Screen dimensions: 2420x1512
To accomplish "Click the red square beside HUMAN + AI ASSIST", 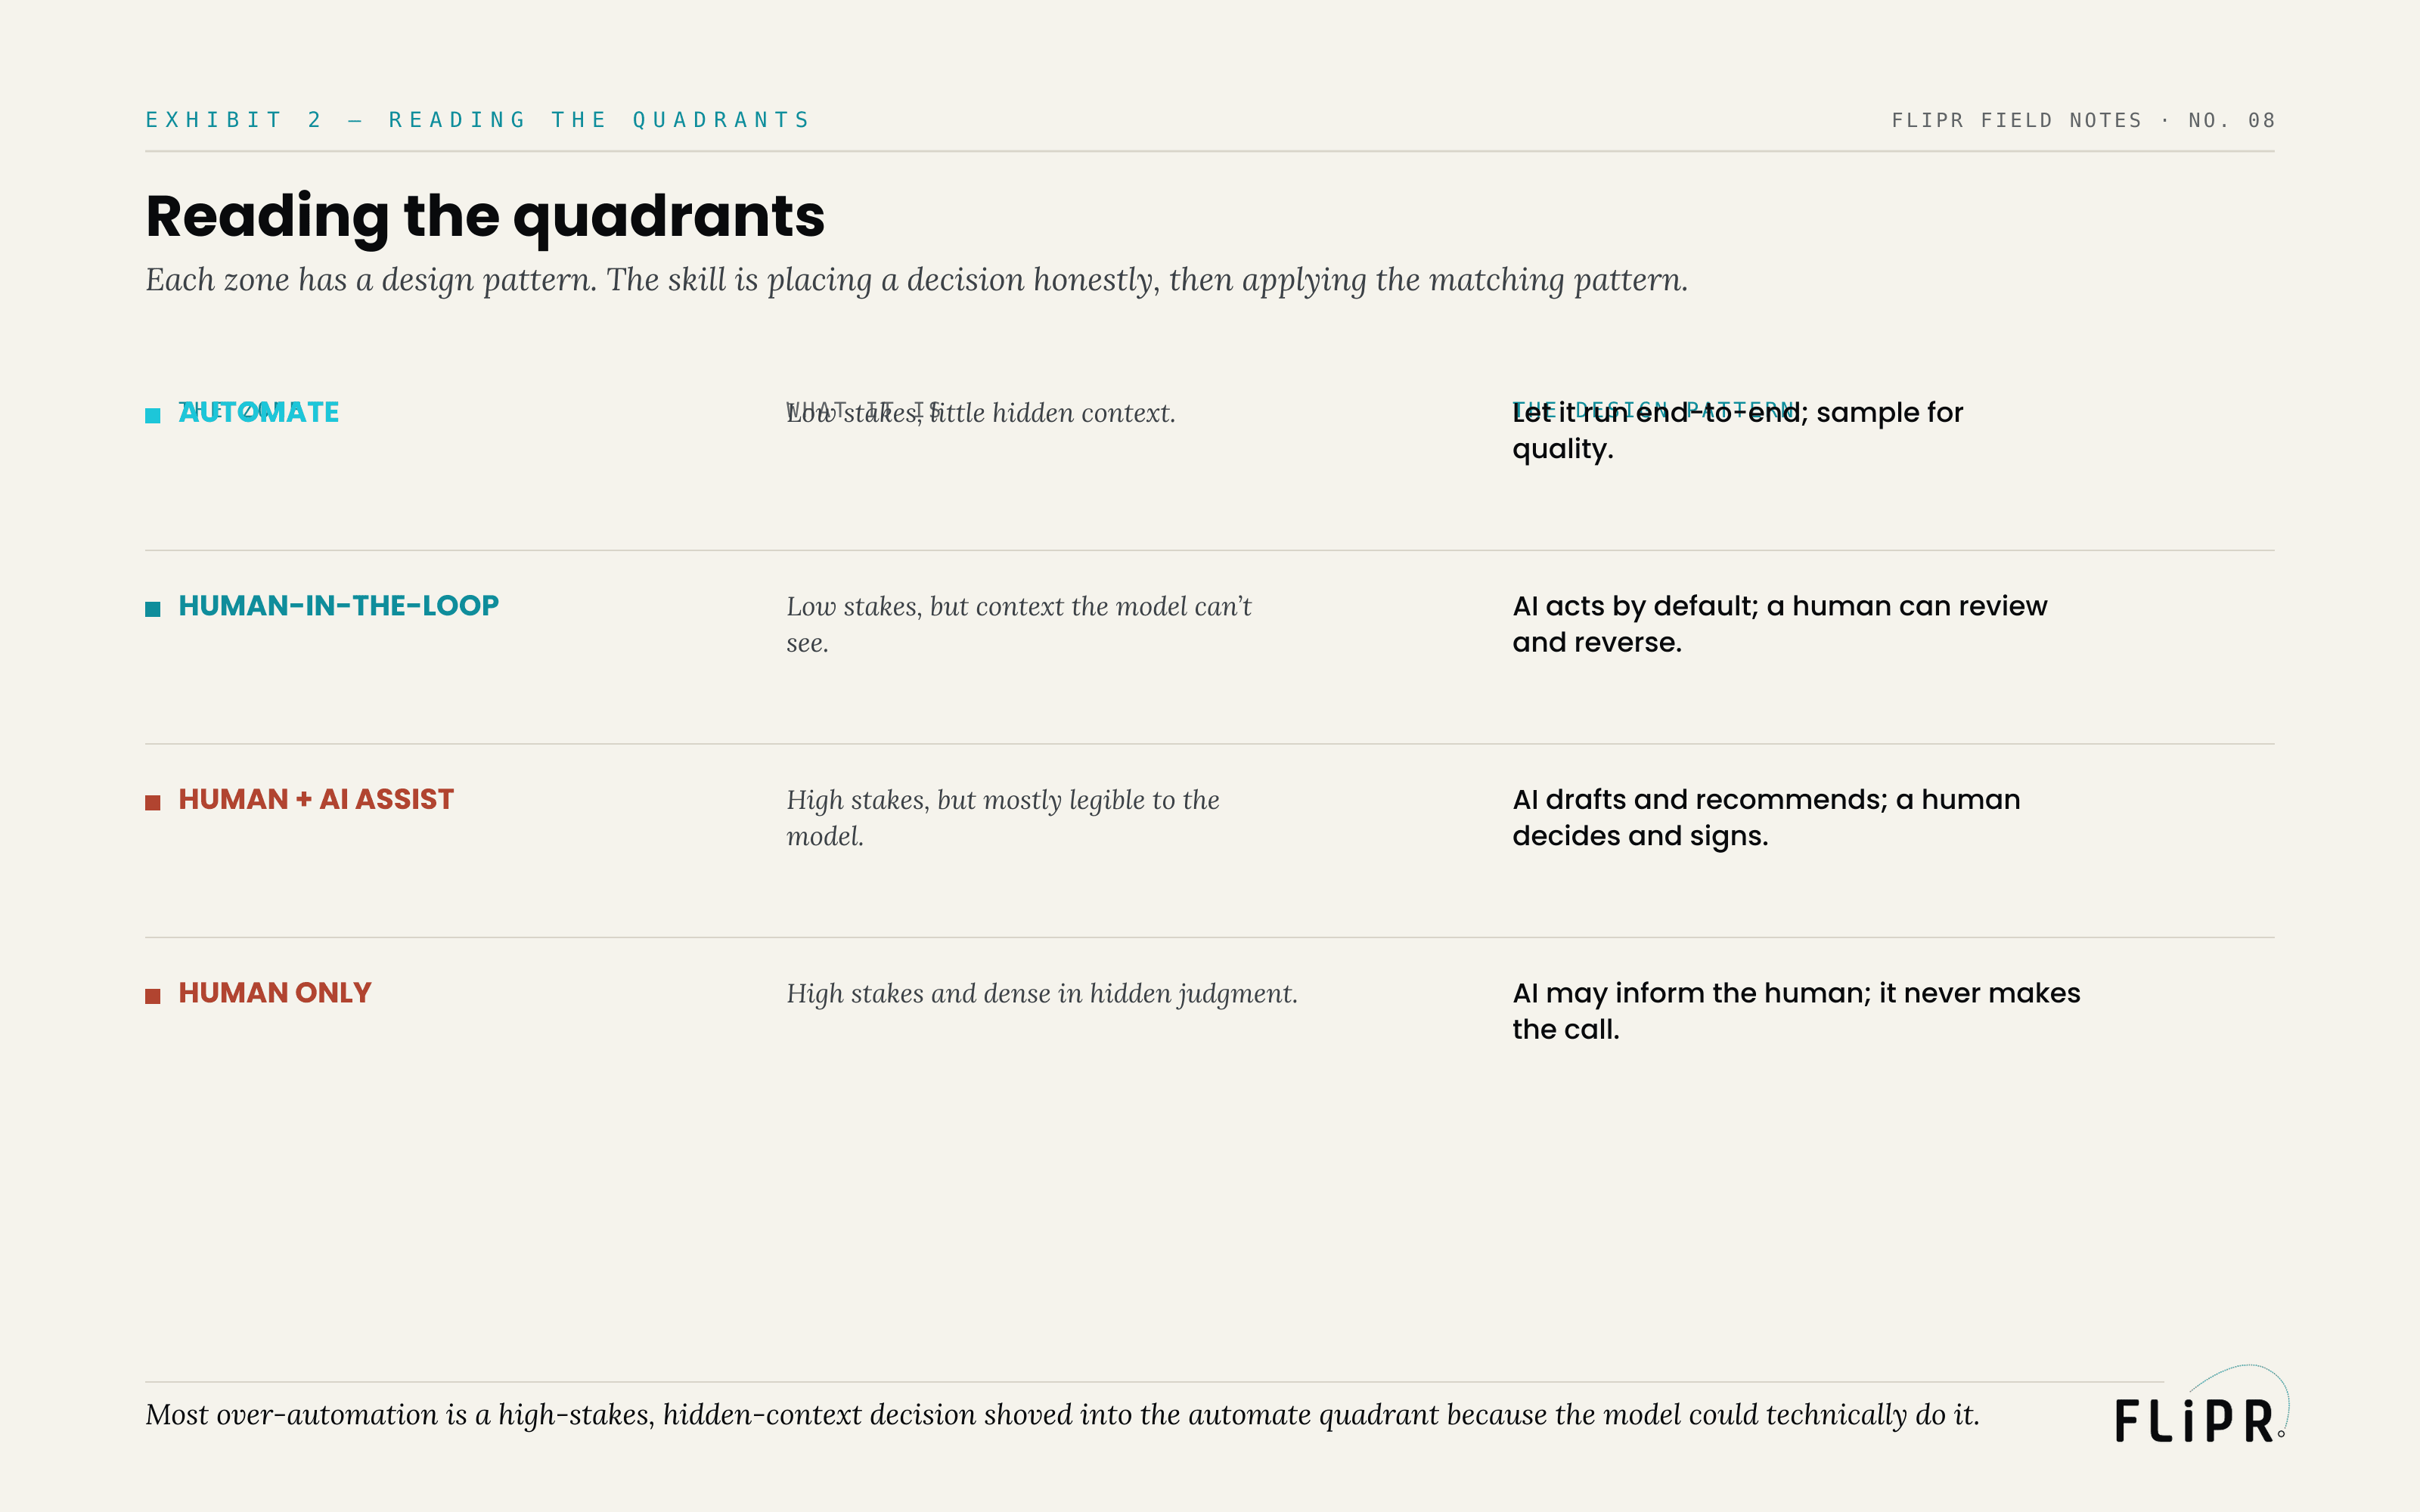I will click(x=153, y=802).
